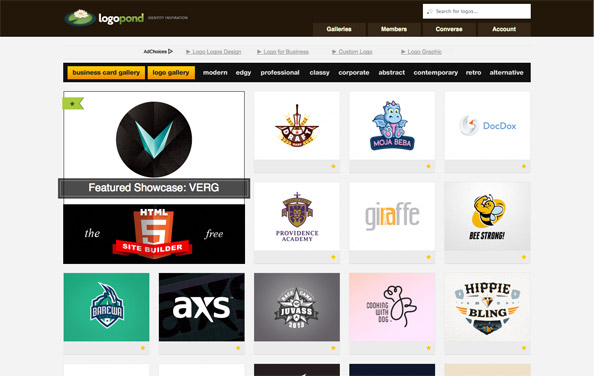
Task: Open the Galleries tab
Action: [x=339, y=29]
